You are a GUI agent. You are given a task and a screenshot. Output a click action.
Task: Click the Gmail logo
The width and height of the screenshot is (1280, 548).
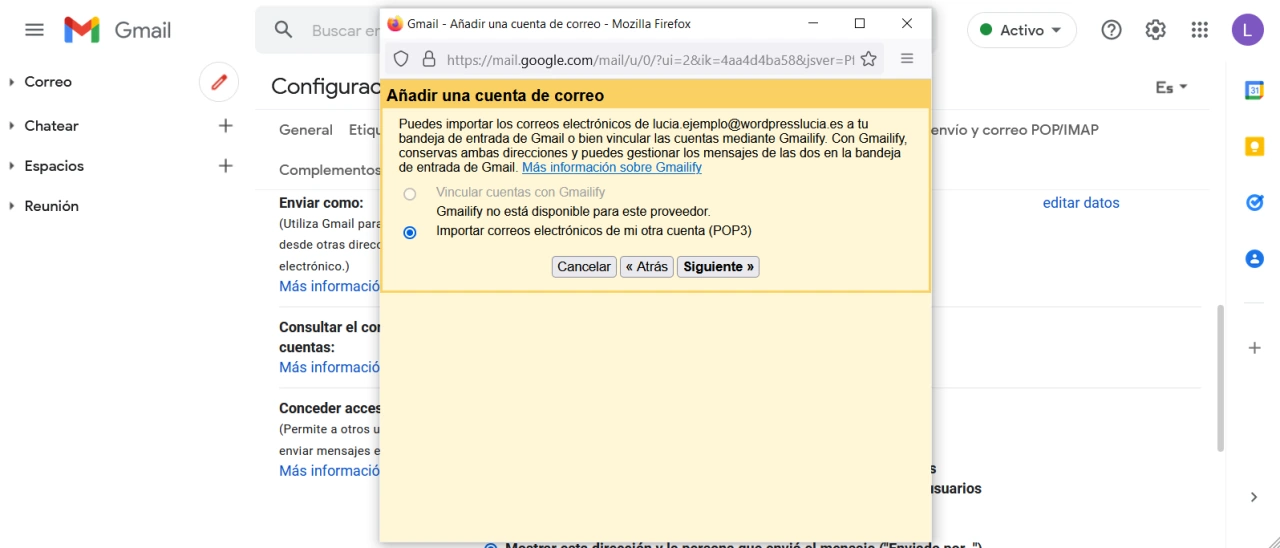coord(118,30)
